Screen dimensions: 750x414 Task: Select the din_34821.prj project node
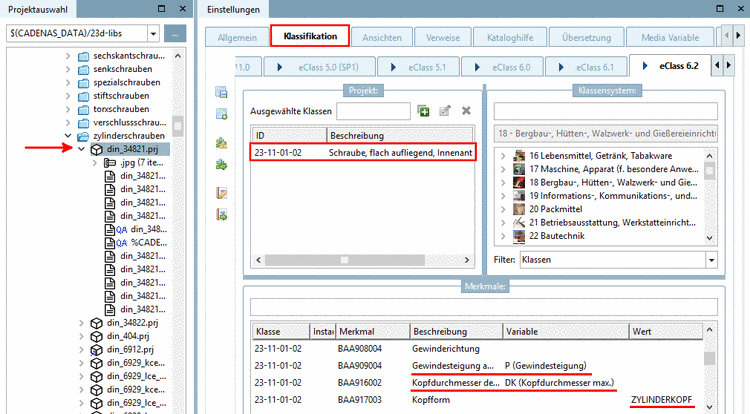coord(132,149)
